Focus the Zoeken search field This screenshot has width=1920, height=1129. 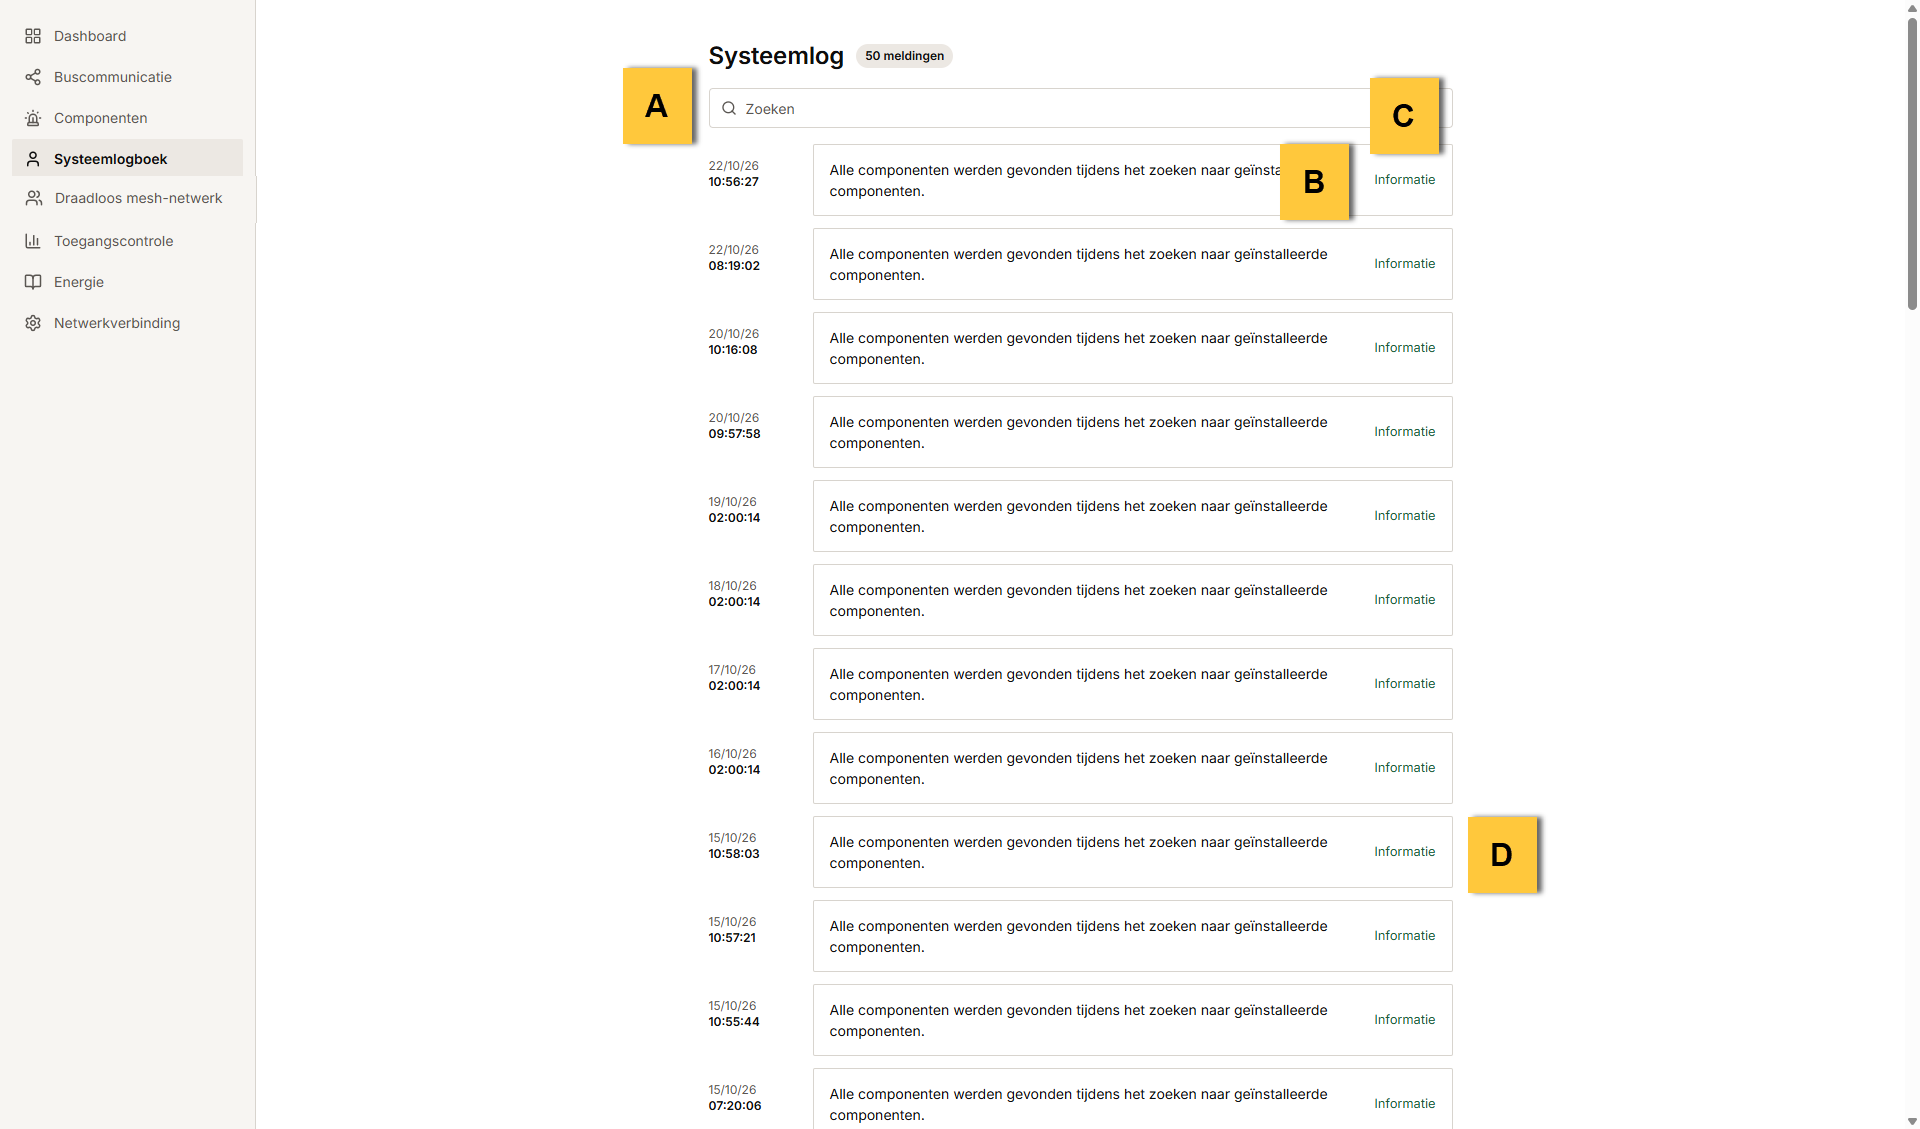point(1080,108)
